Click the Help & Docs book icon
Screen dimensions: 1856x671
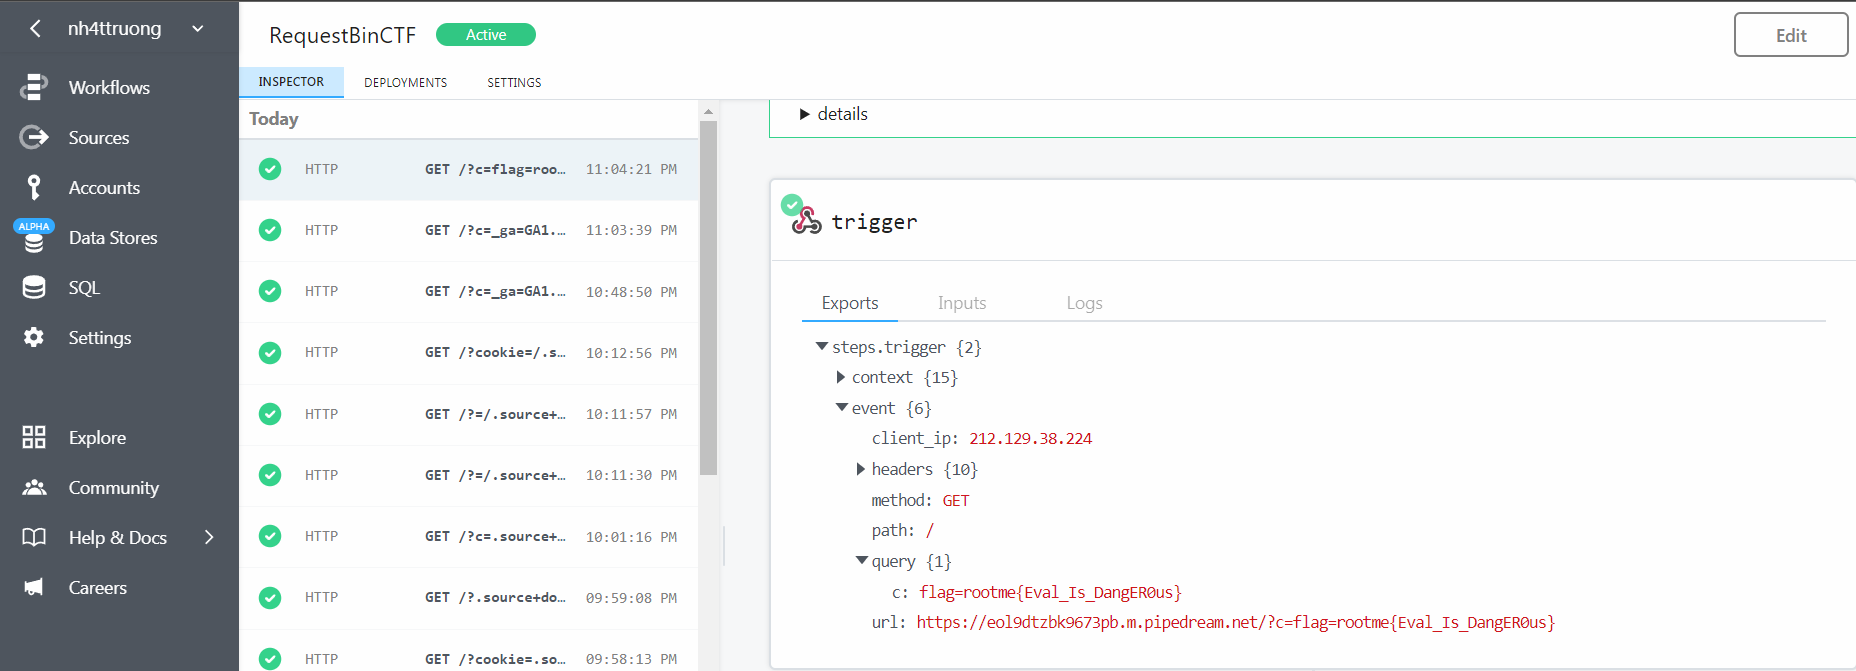coord(34,537)
